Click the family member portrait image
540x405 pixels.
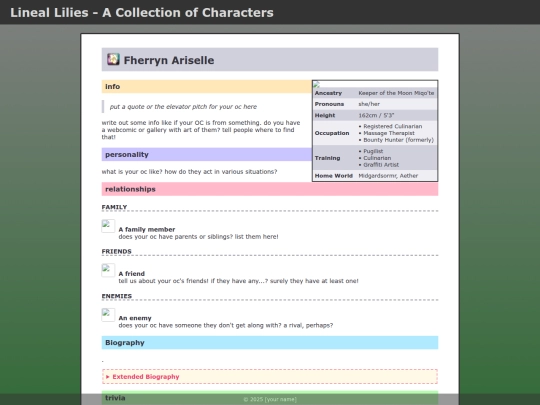108,226
